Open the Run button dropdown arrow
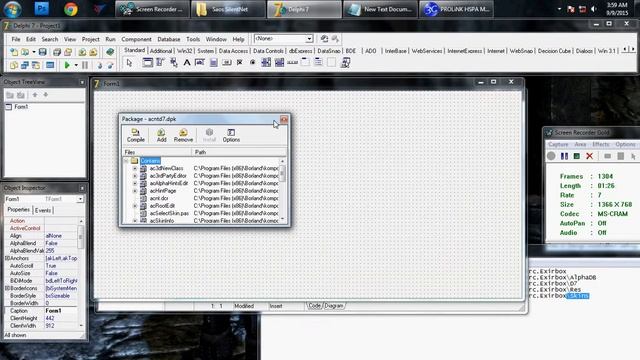The image size is (640, 360). tap(76, 65)
